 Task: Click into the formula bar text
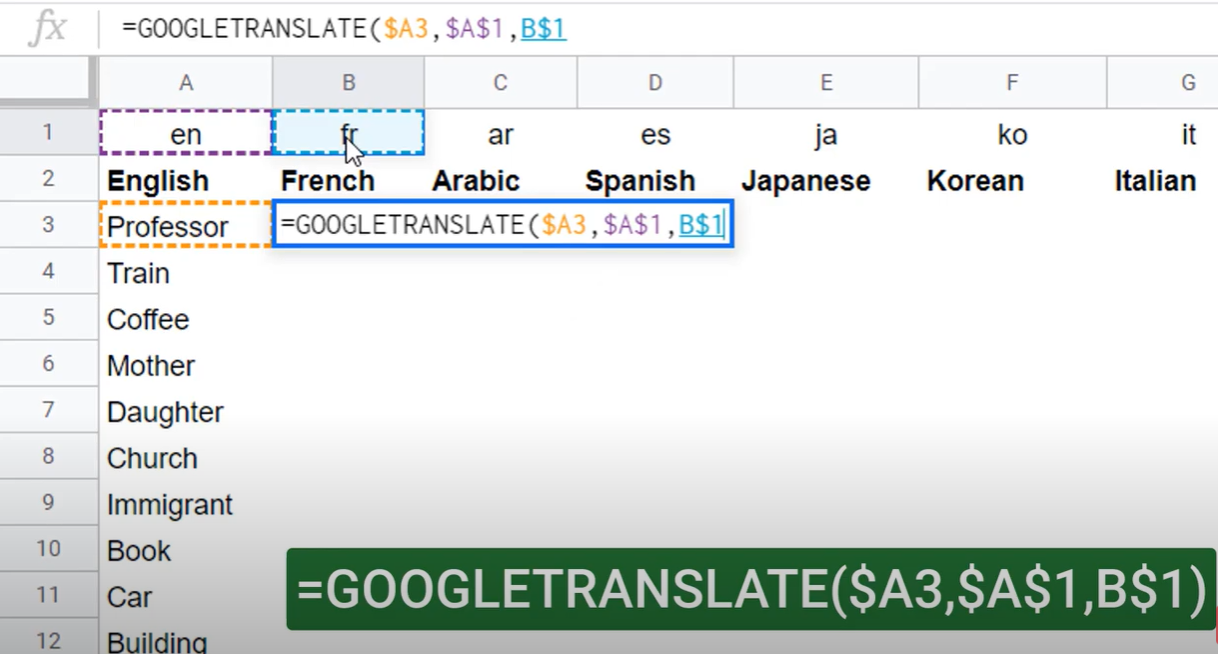coord(344,29)
